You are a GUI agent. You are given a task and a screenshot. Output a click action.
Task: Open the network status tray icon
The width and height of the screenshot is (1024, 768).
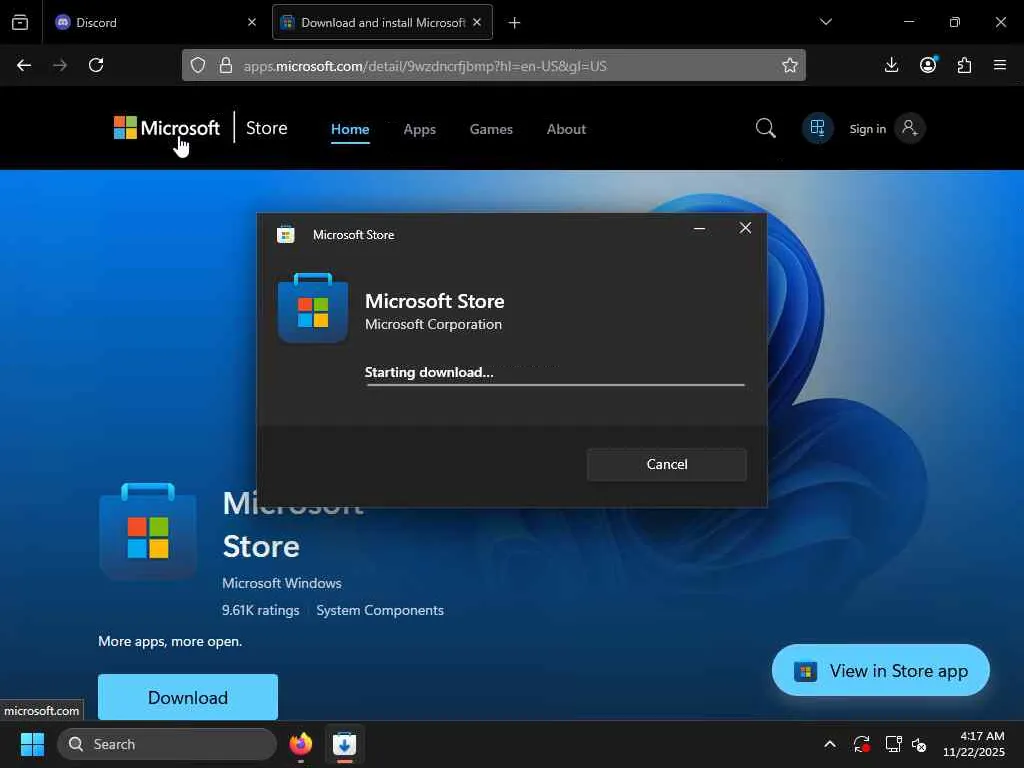pos(893,744)
